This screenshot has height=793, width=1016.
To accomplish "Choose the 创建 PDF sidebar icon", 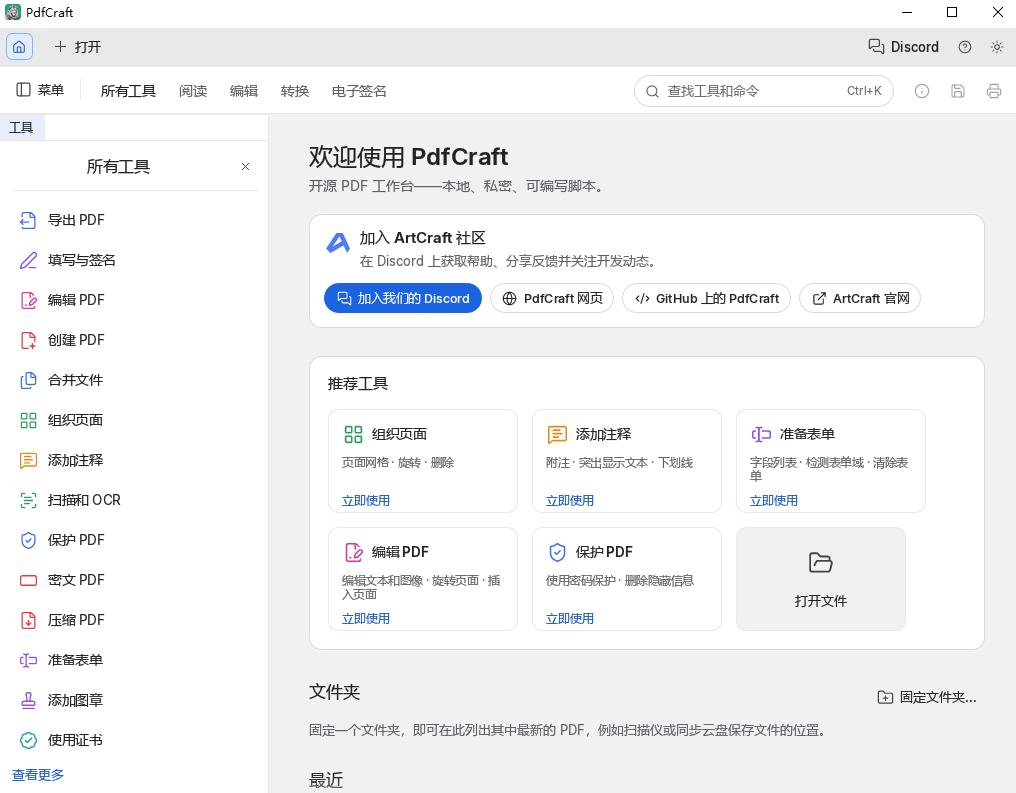I will (x=28, y=340).
